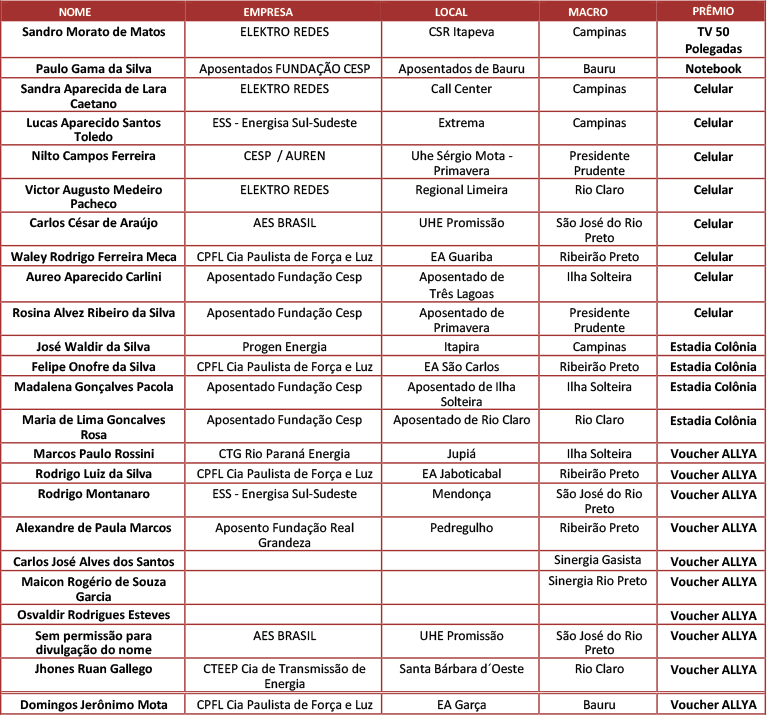Select the Santa Bárbara d'Oeste location cell
Image resolution: width=778 pixels, height=719 pixels.
coord(460,669)
